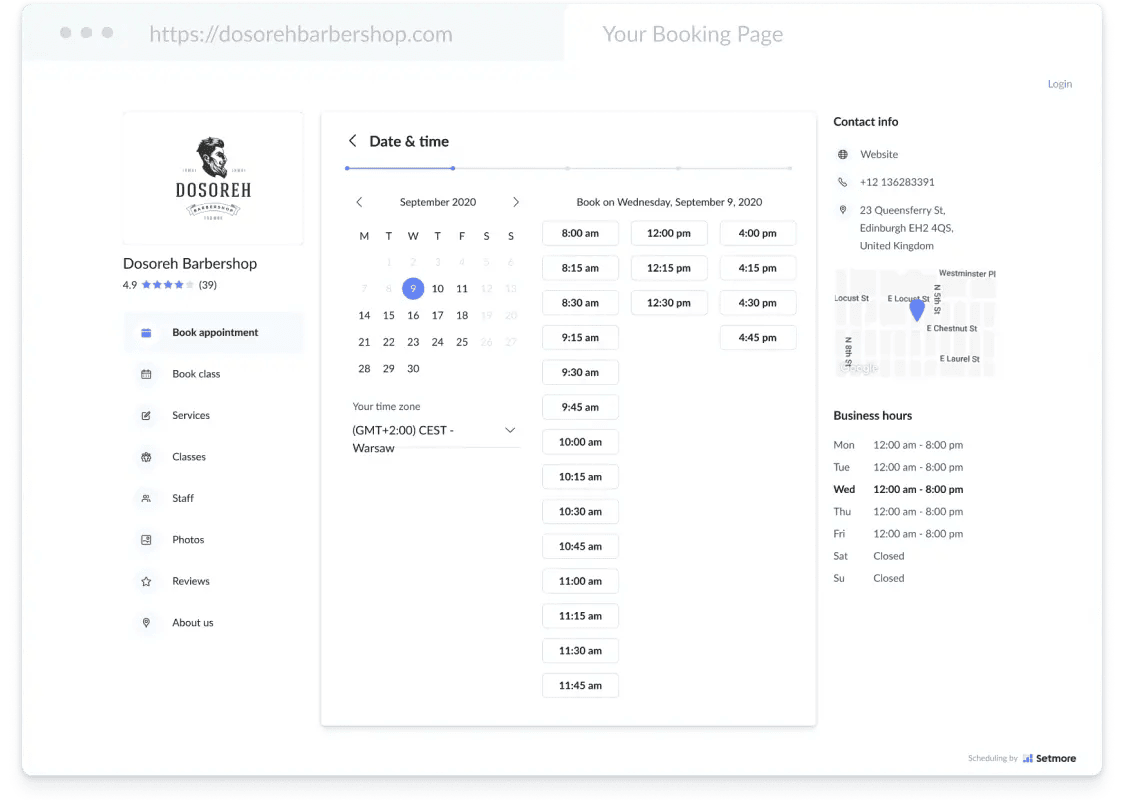1122x800 pixels.
Task: Click phone number +12 136283391
Action: 897,182
